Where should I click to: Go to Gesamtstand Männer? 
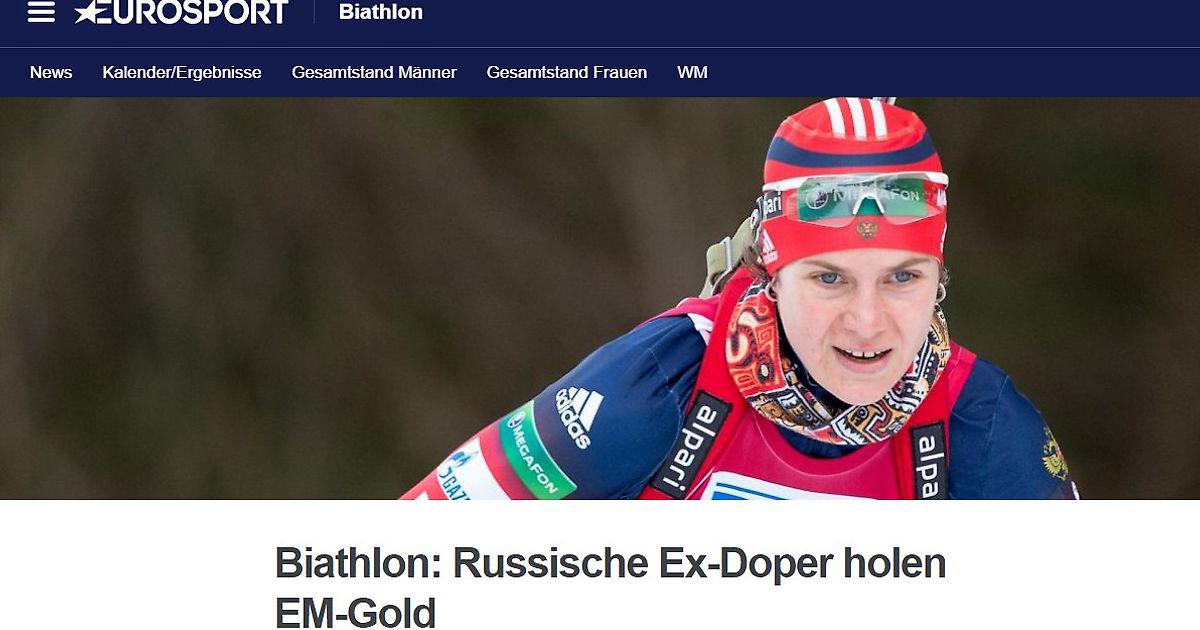(374, 72)
